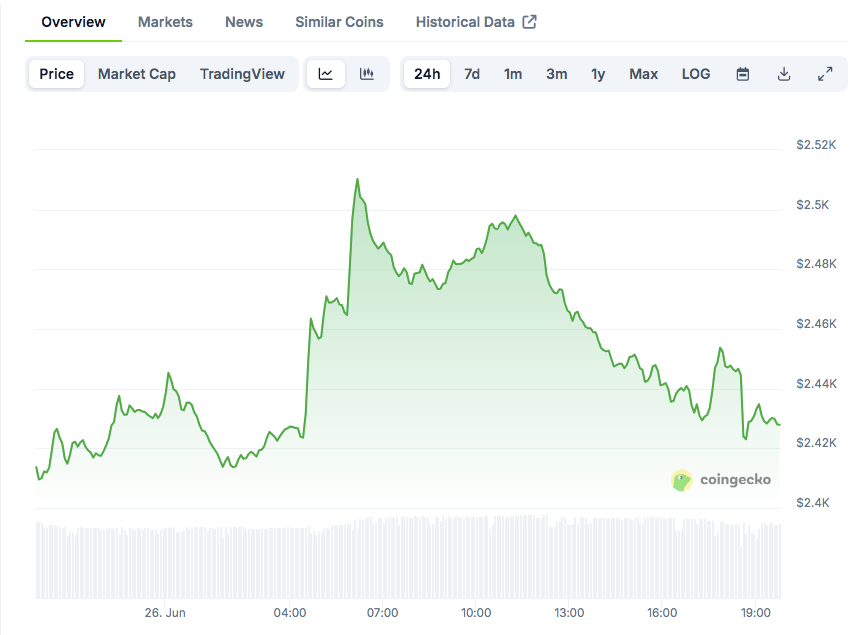864x635 pixels.
Task: Click the price peak near 07:00
Action: 358,179
